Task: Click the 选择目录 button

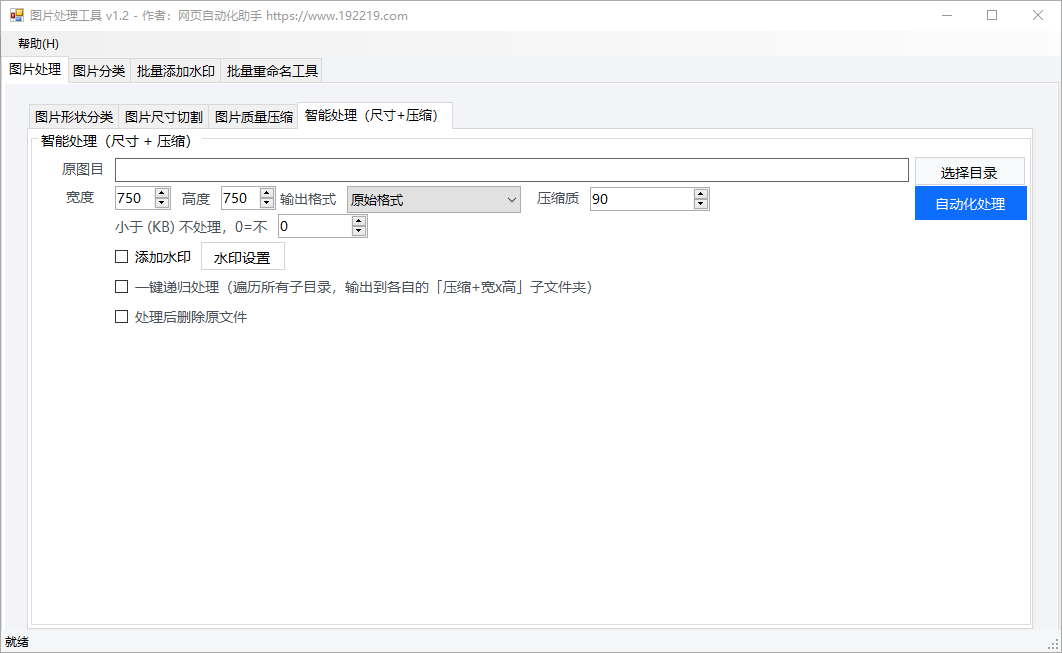Action: [x=969, y=172]
